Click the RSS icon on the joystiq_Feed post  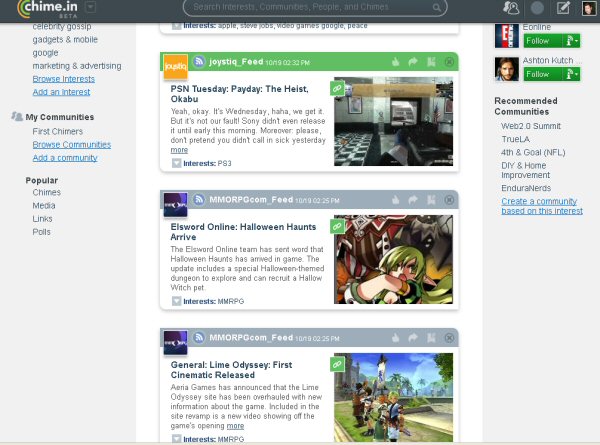coord(199,61)
